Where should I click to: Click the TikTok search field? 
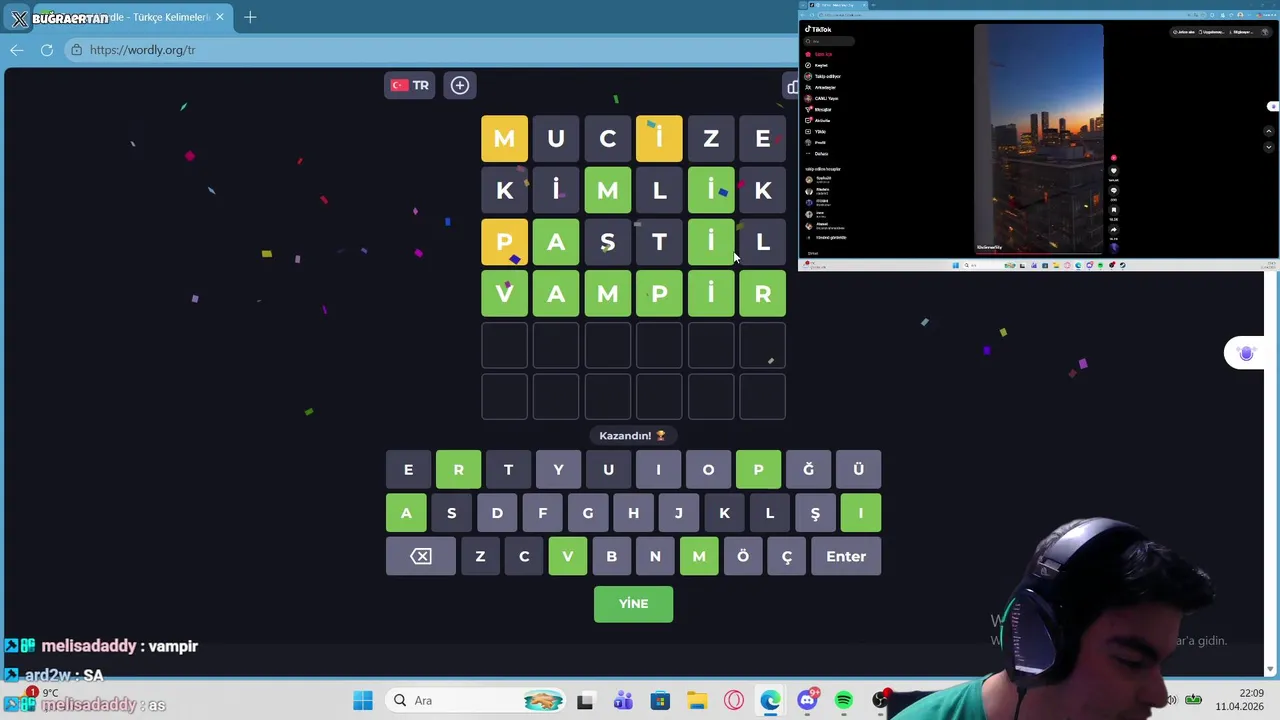click(829, 41)
